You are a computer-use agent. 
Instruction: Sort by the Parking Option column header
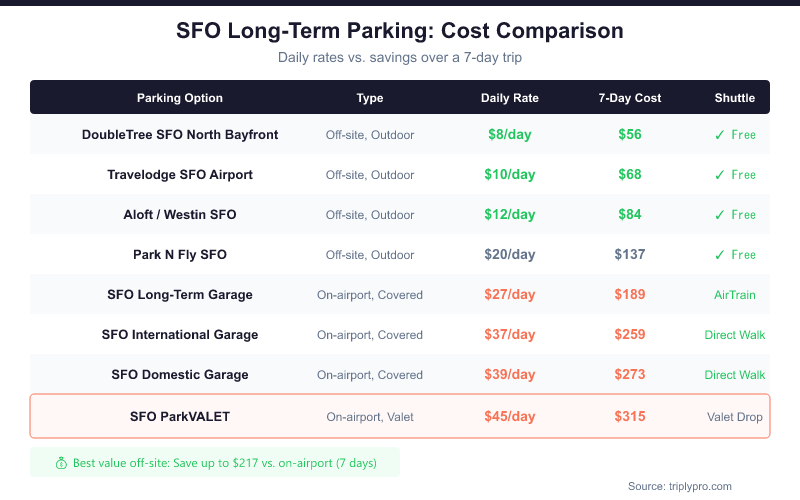[x=180, y=98]
